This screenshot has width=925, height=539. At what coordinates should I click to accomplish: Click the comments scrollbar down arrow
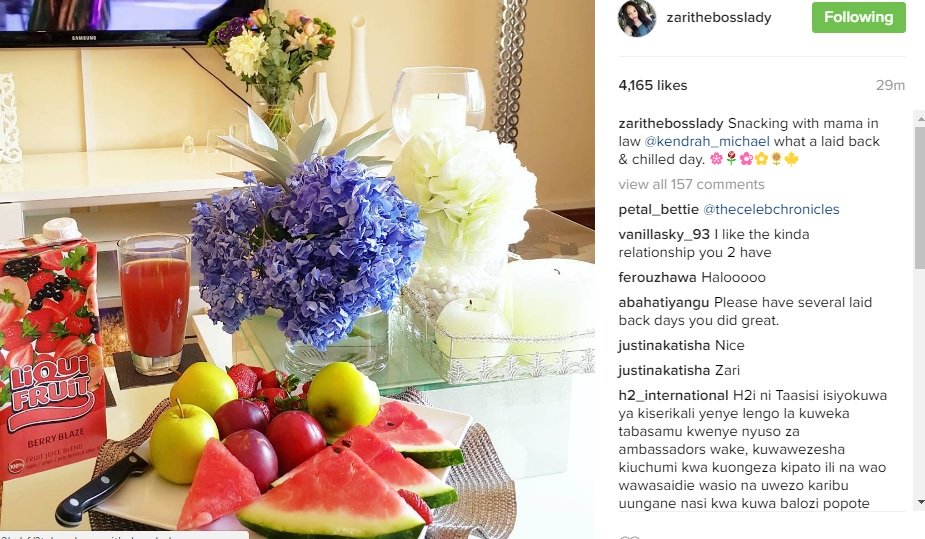920,502
